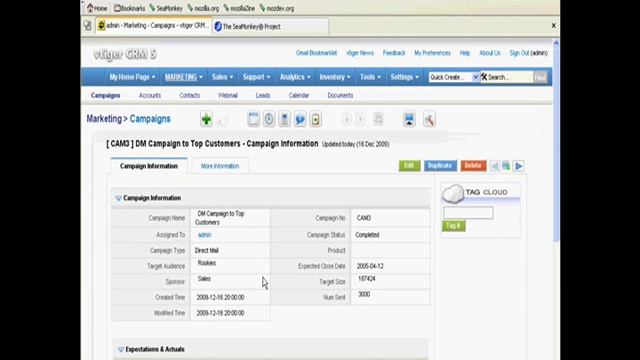The height and width of the screenshot is (360, 640).
Task: Expand My Home Page menu
Action: point(132,77)
